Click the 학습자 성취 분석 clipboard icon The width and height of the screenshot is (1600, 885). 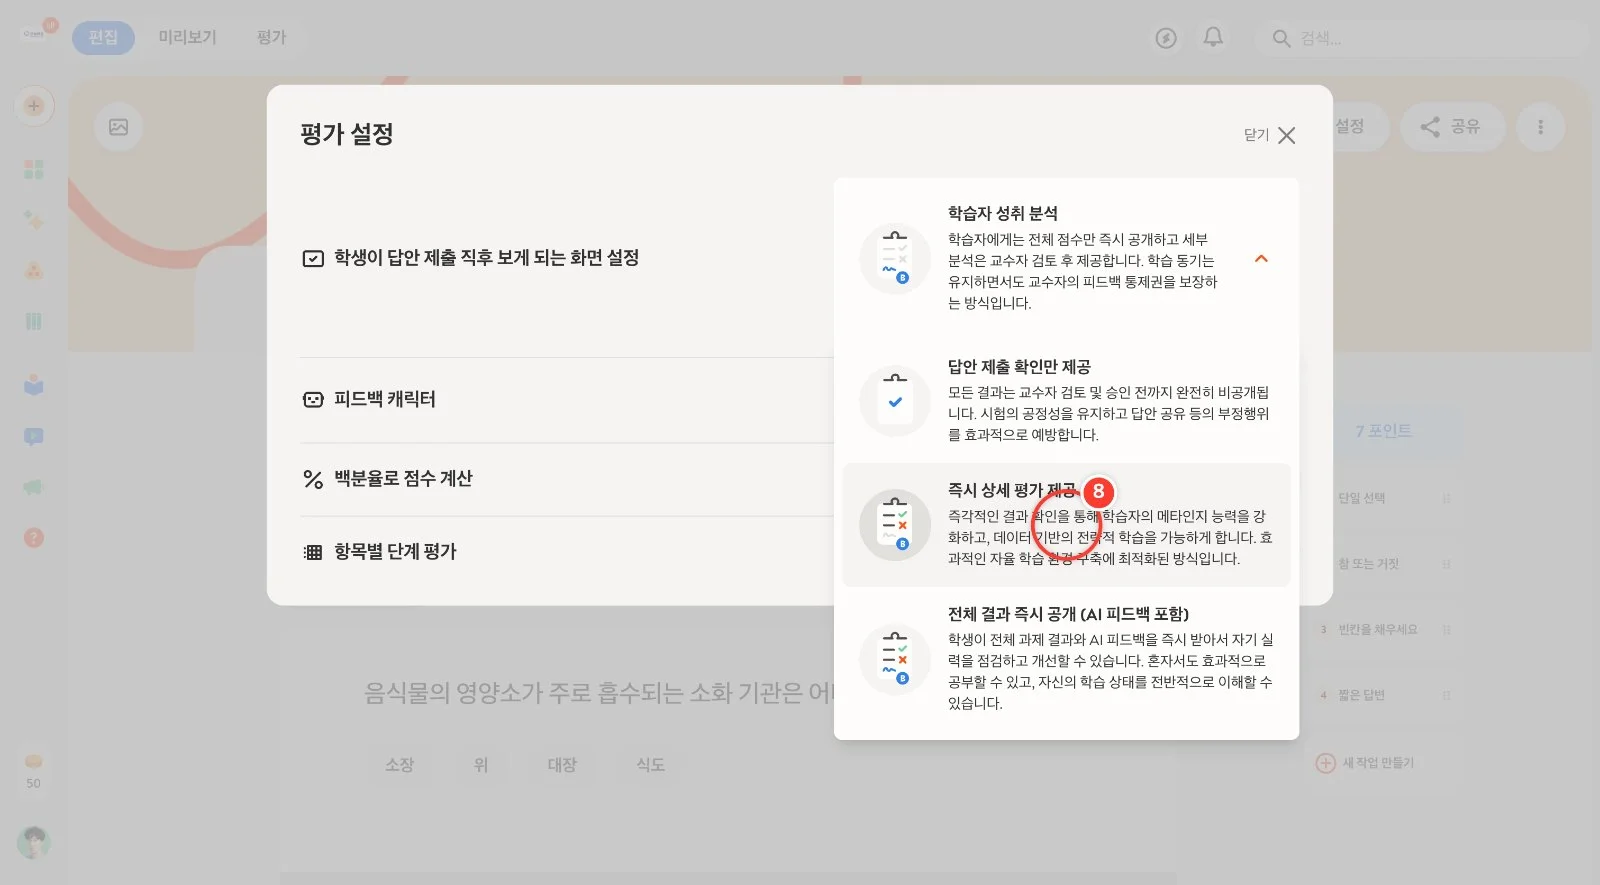895,259
